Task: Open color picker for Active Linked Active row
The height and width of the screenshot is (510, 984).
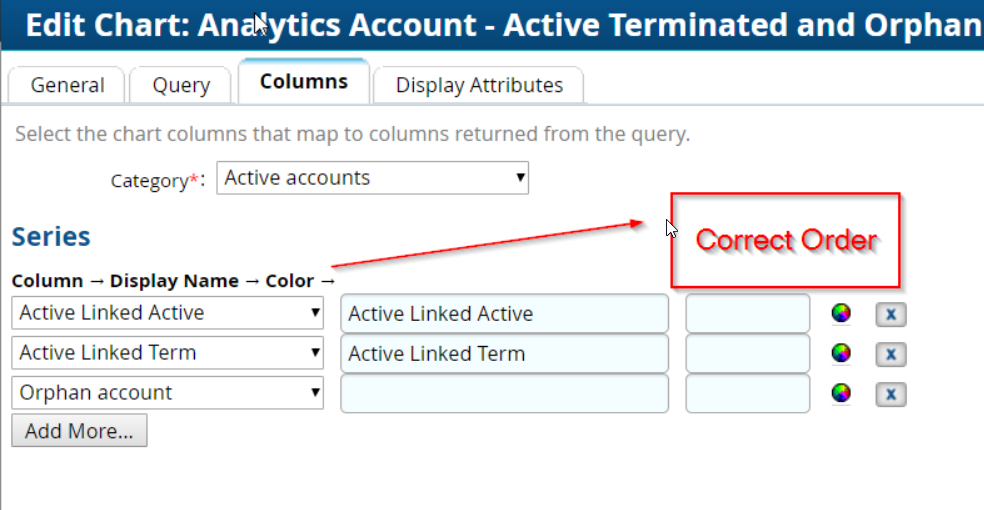Action: tap(841, 314)
